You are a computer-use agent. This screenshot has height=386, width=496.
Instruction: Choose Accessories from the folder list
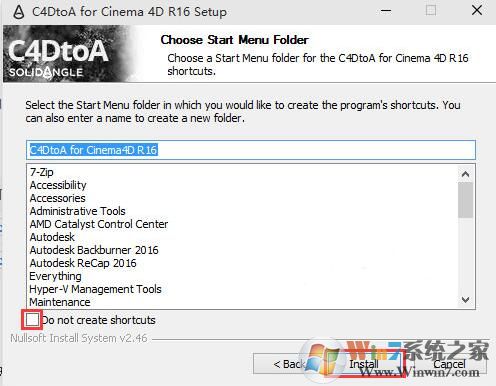pyautogui.click(x=57, y=198)
